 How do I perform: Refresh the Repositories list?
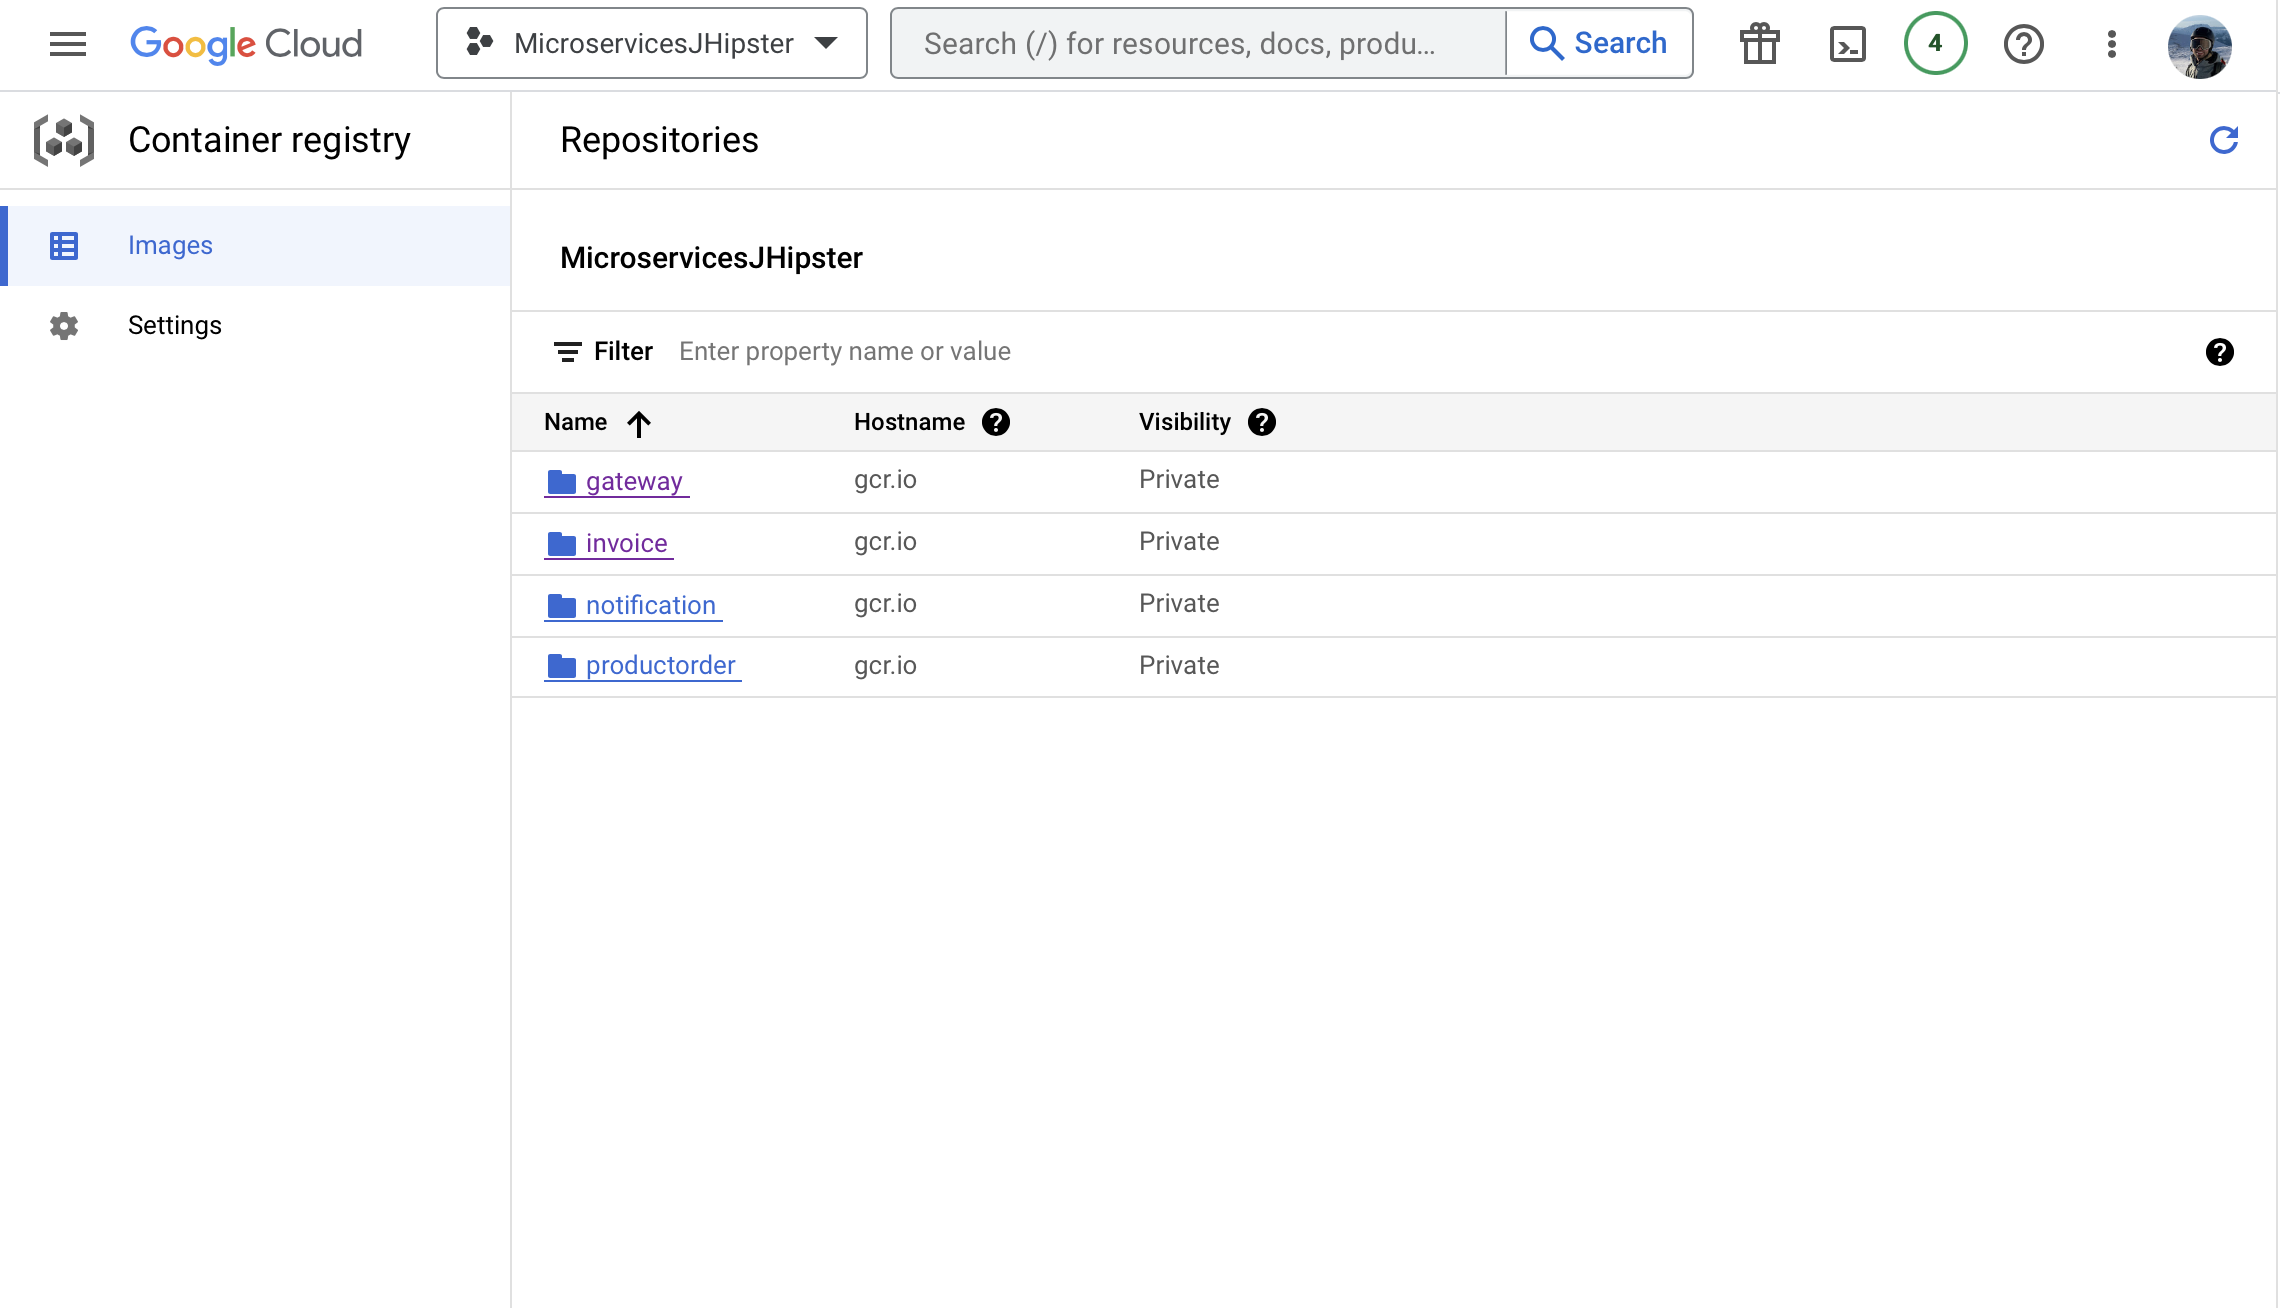pyautogui.click(x=2223, y=140)
